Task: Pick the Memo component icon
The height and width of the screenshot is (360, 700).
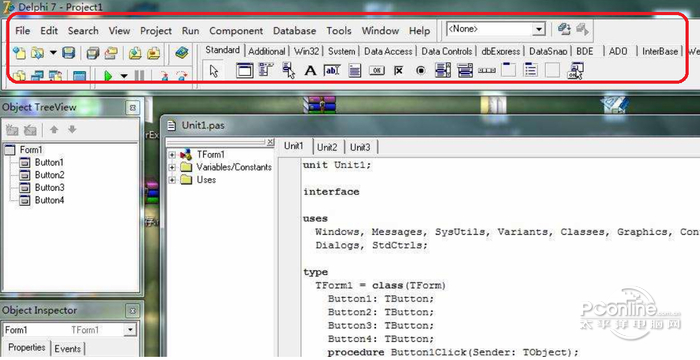Action: 354,70
